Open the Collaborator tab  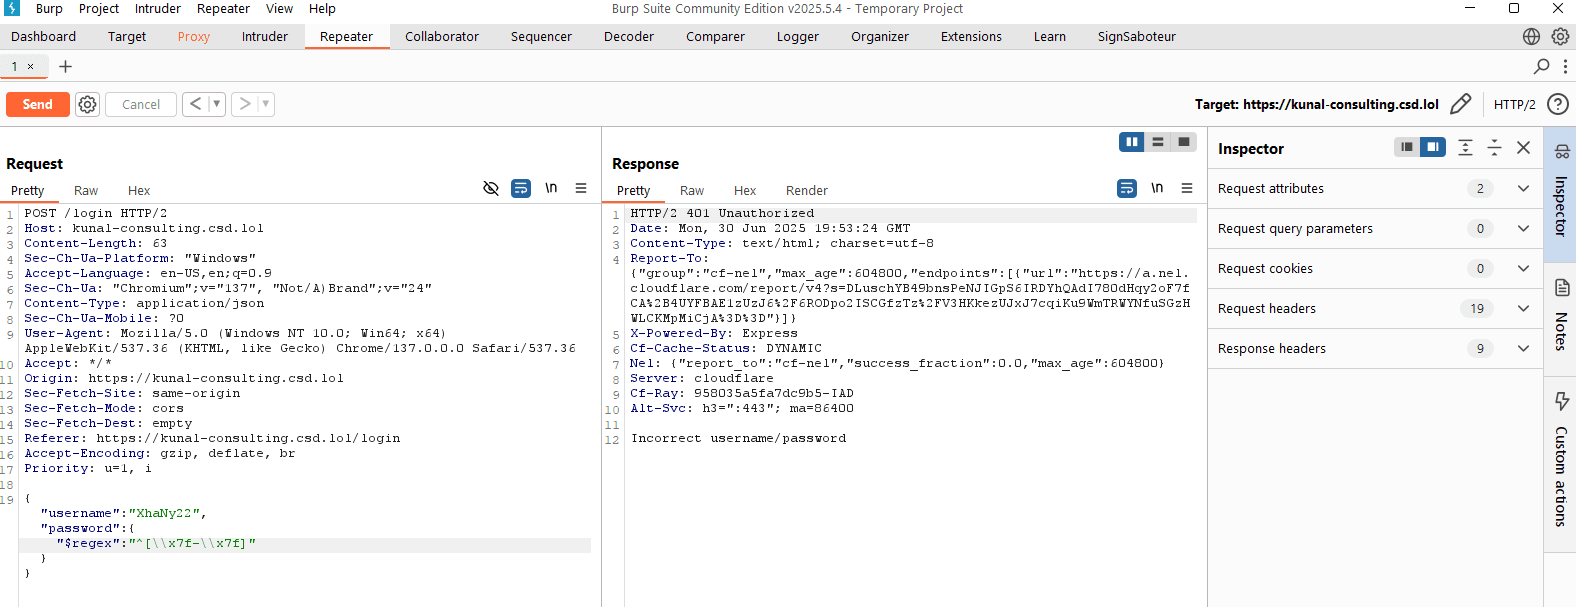point(442,36)
